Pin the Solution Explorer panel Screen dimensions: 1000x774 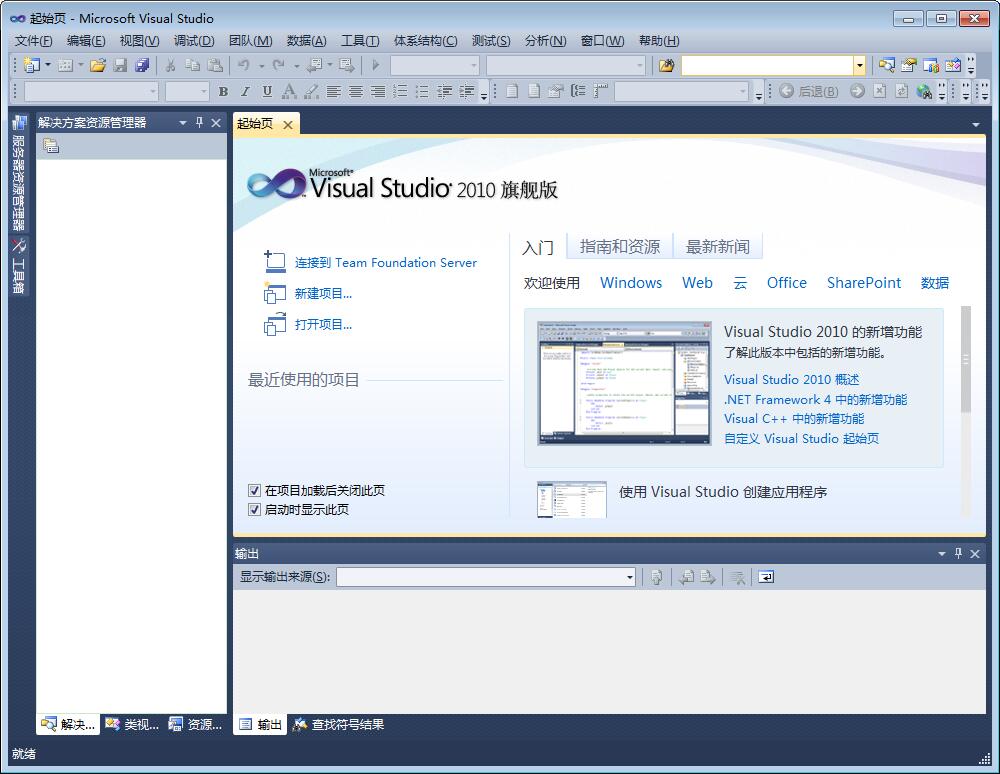click(x=200, y=122)
